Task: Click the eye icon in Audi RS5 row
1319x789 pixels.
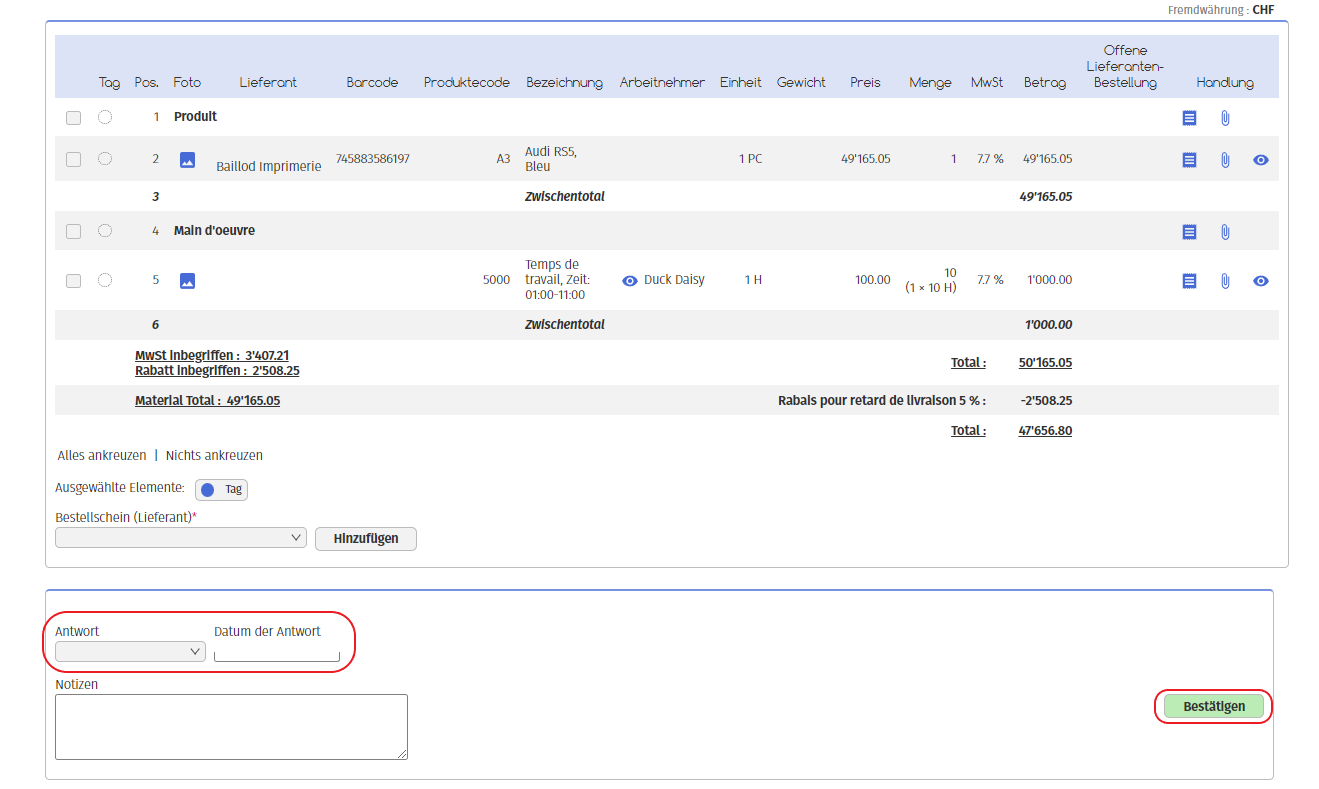Action: tap(1260, 160)
